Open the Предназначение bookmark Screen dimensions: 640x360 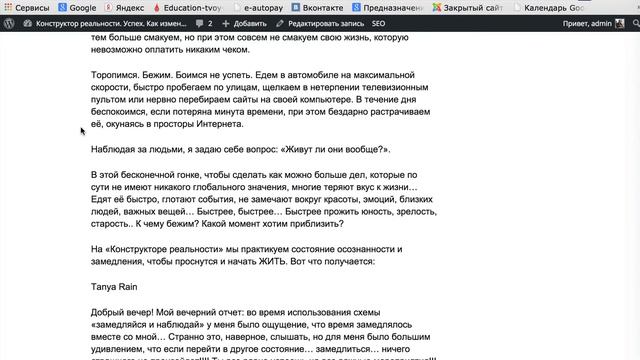388,8
